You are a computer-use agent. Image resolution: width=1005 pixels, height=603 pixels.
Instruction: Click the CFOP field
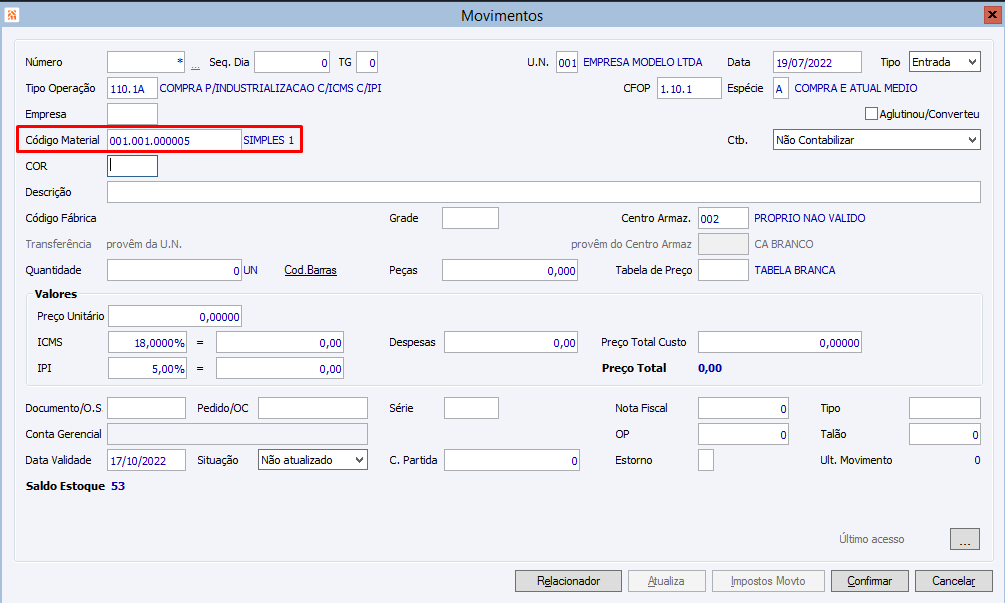tap(689, 88)
